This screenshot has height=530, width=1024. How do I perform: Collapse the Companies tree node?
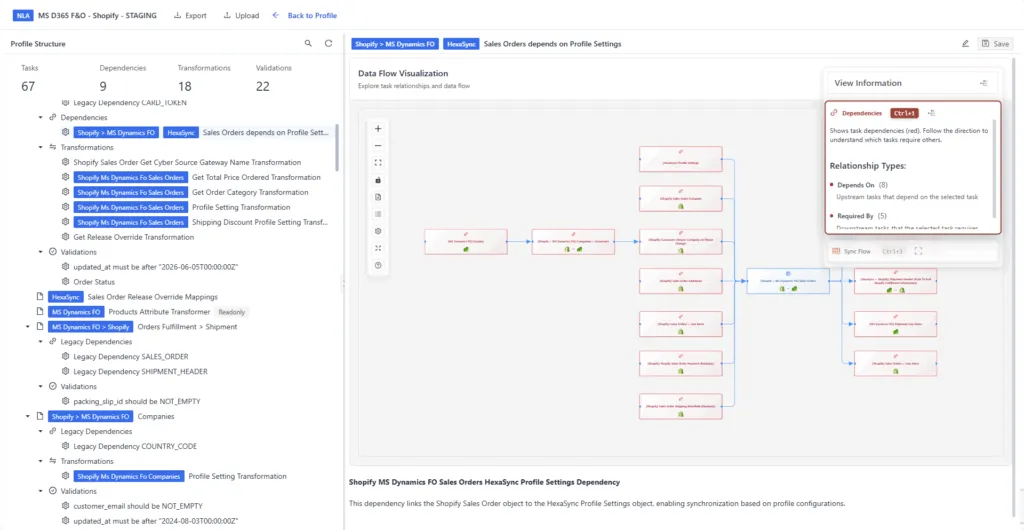(x=27, y=416)
